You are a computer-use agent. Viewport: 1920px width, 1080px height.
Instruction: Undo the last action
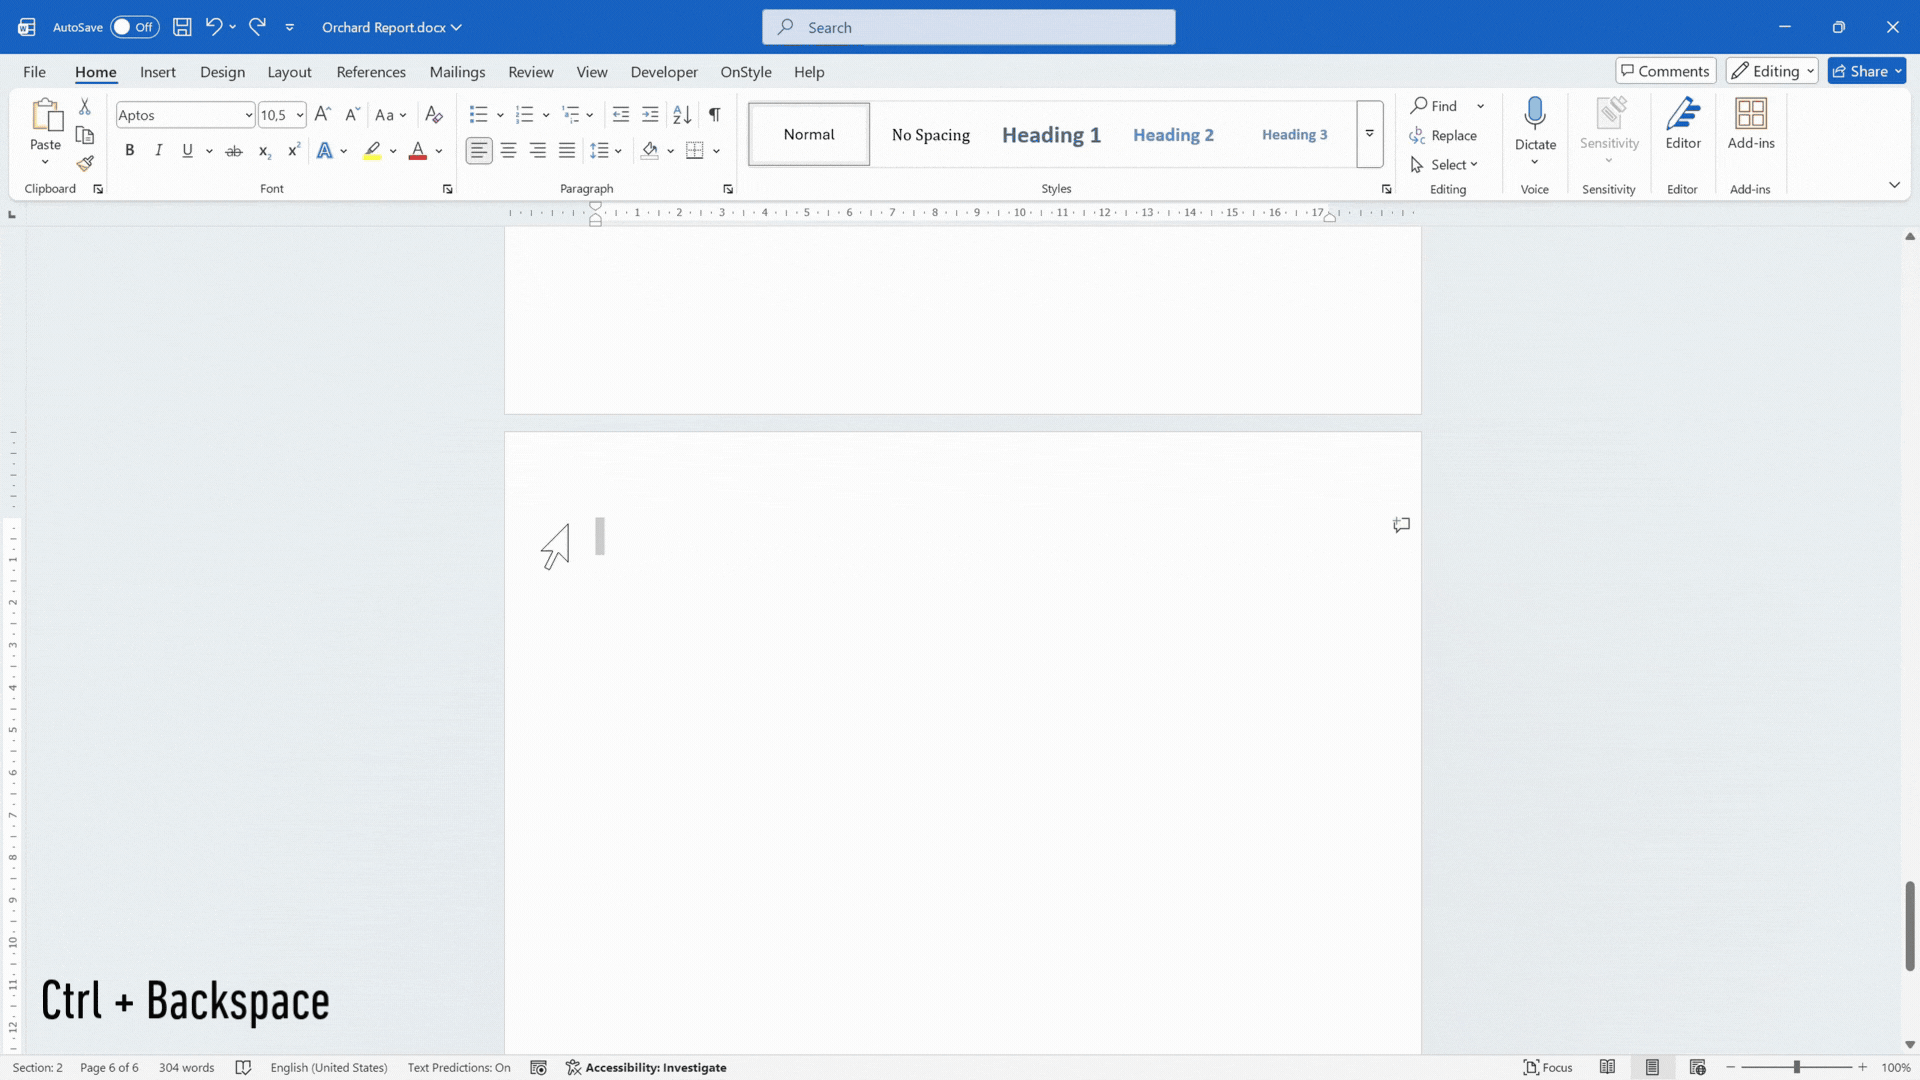click(213, 27)
